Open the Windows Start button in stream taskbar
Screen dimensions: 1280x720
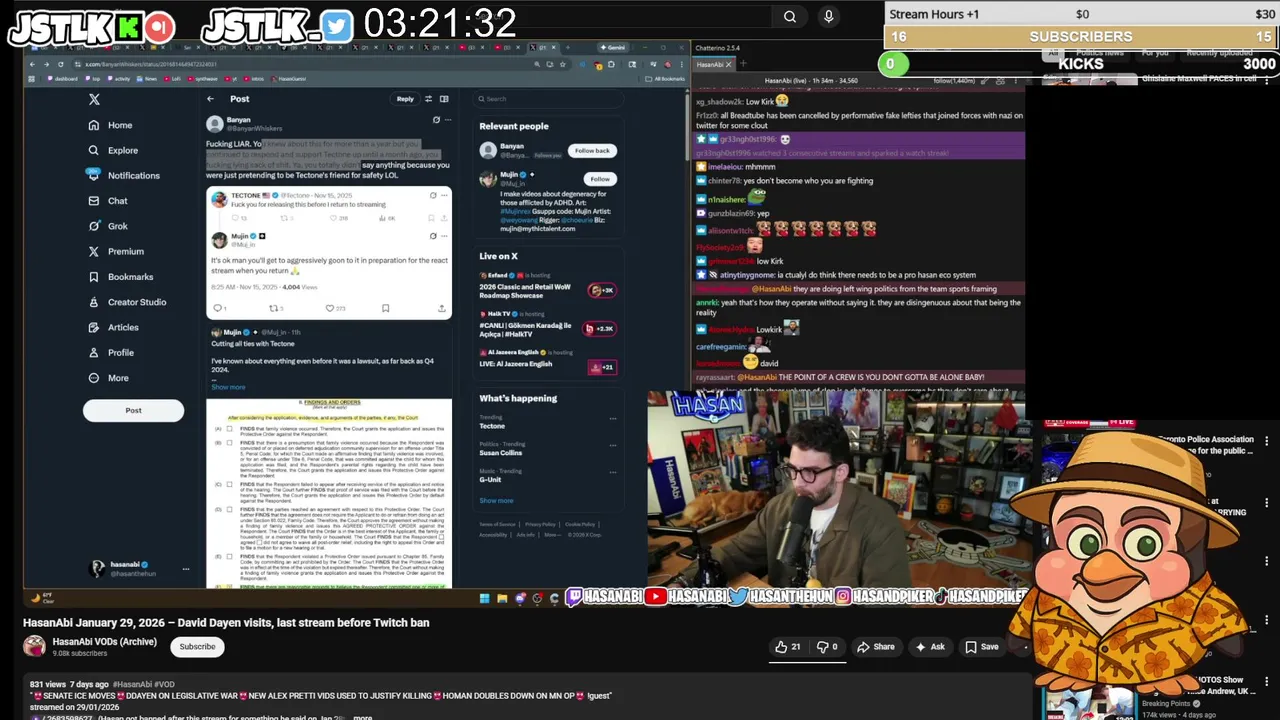point(484,598)
